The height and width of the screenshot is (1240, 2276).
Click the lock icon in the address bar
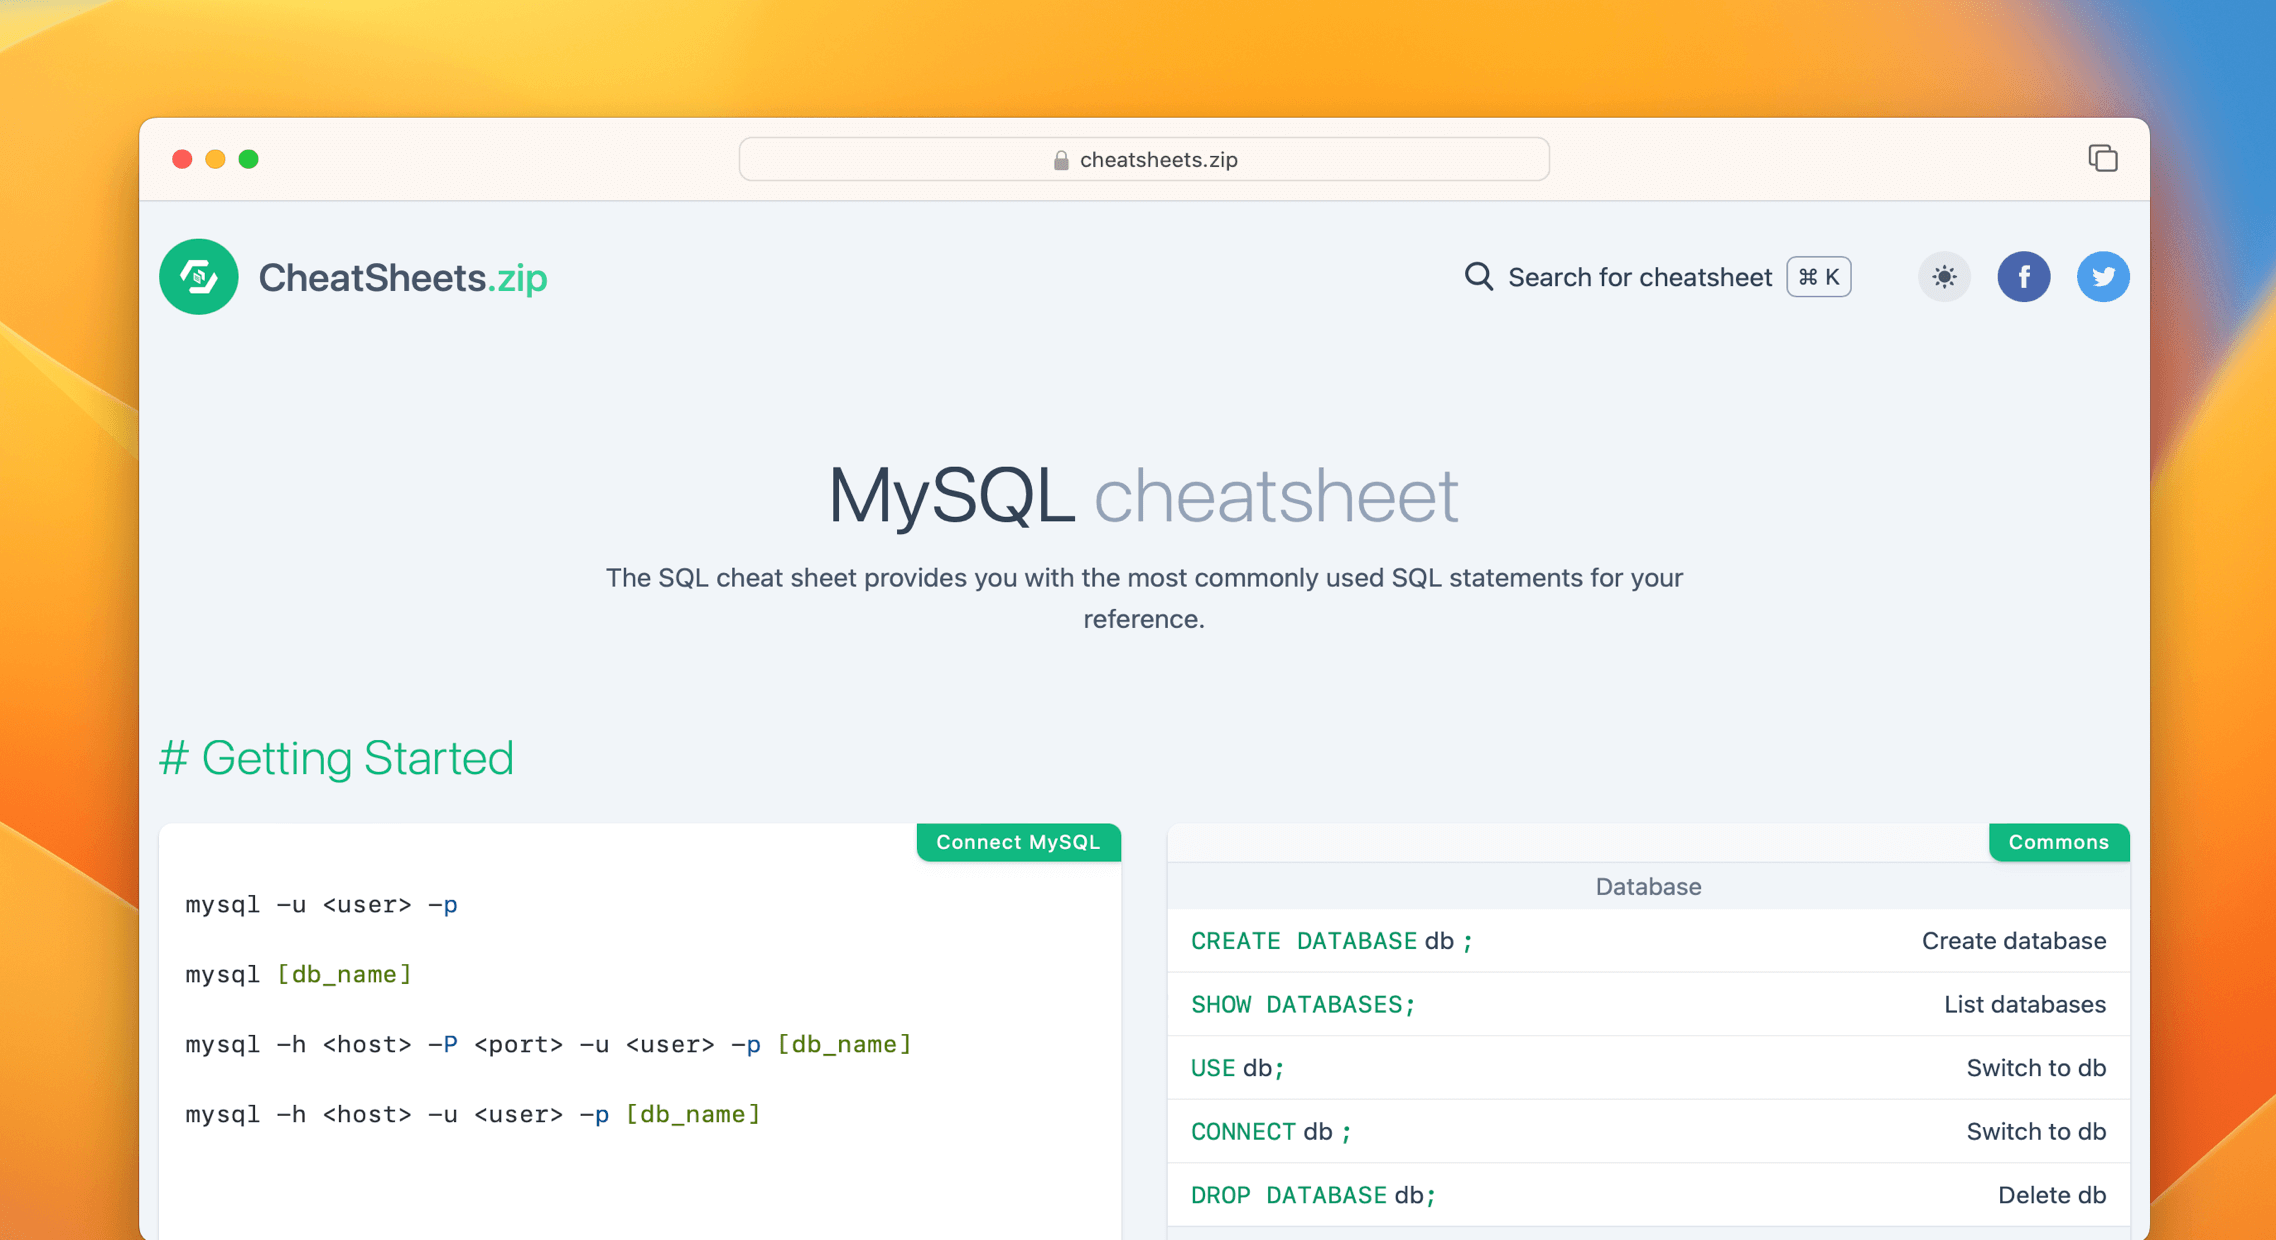(x=1061, y=160)
